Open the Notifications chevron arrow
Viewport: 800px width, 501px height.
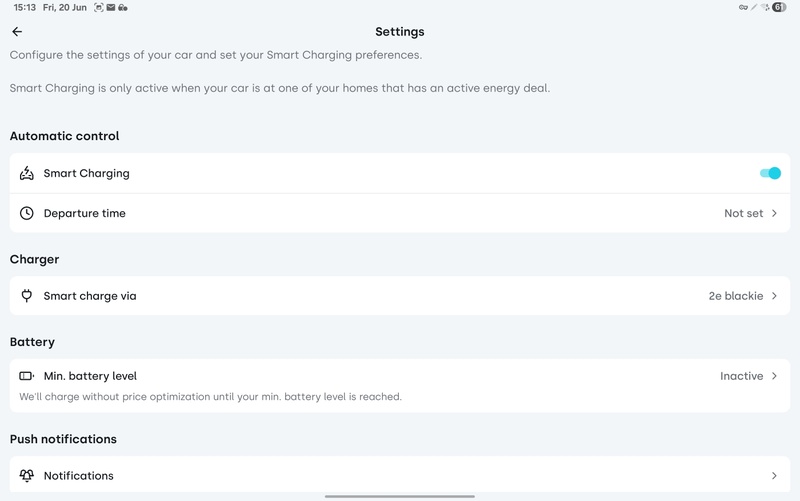point(775,476)
